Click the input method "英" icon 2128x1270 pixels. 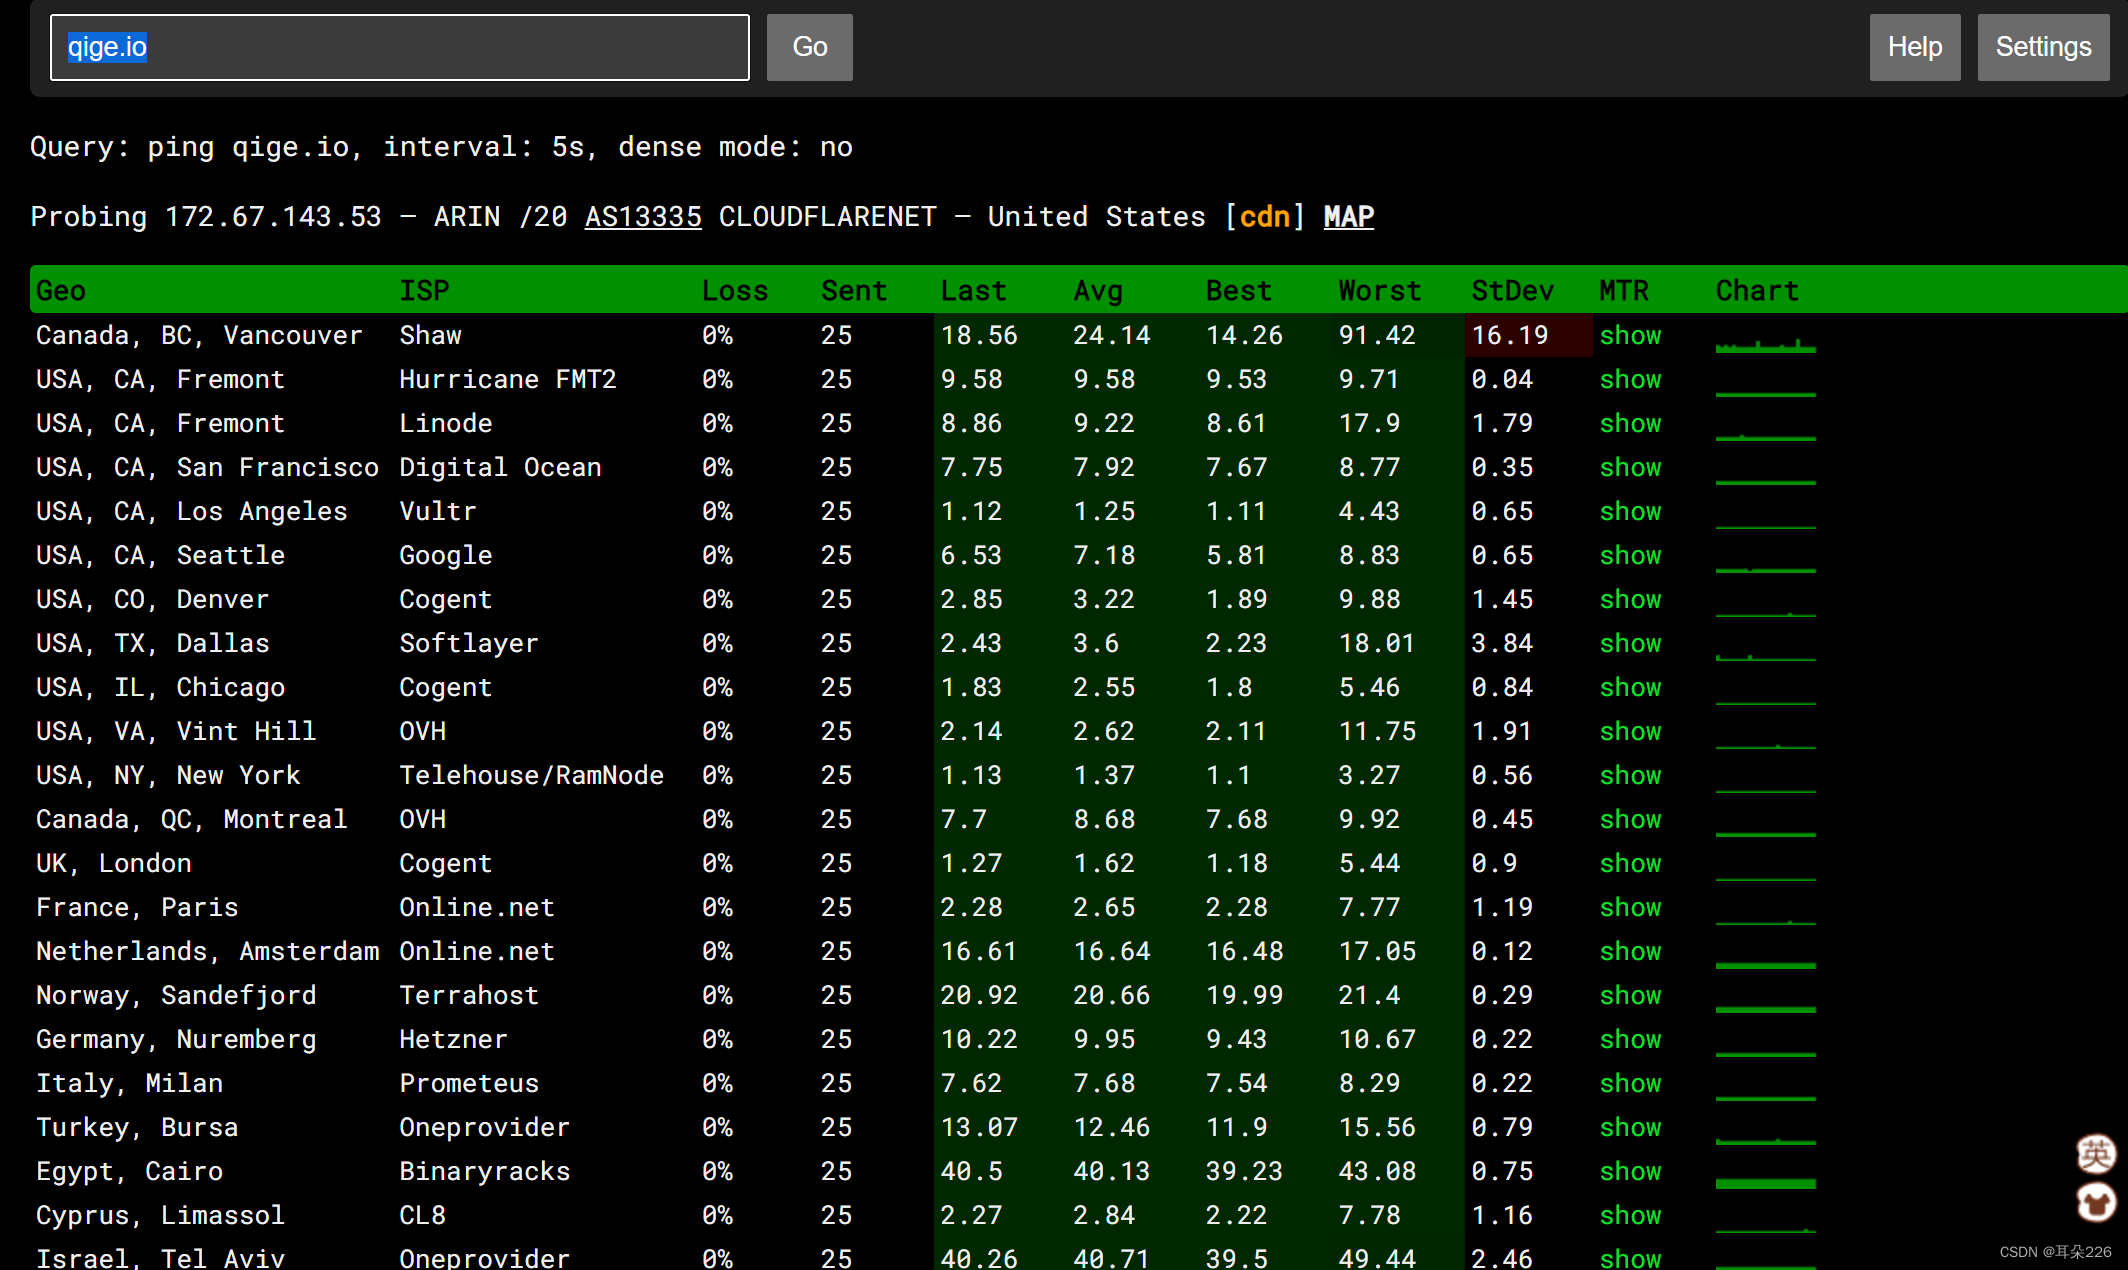click(2095, 1154)
